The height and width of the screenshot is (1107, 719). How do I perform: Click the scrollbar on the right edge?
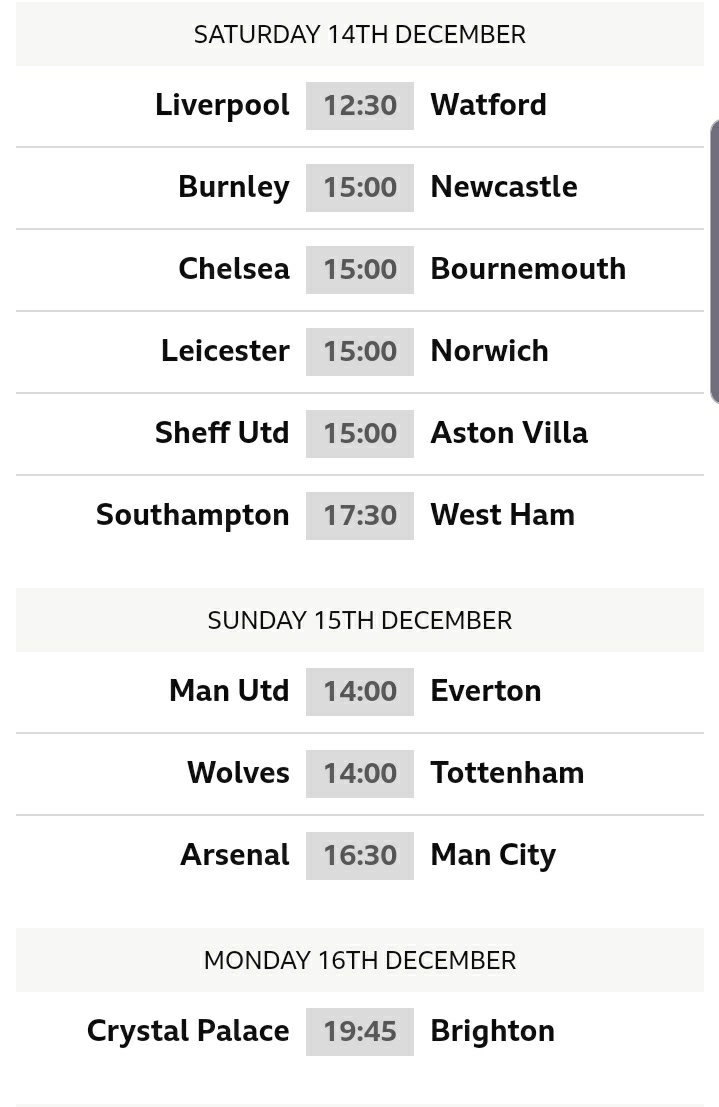714,262
